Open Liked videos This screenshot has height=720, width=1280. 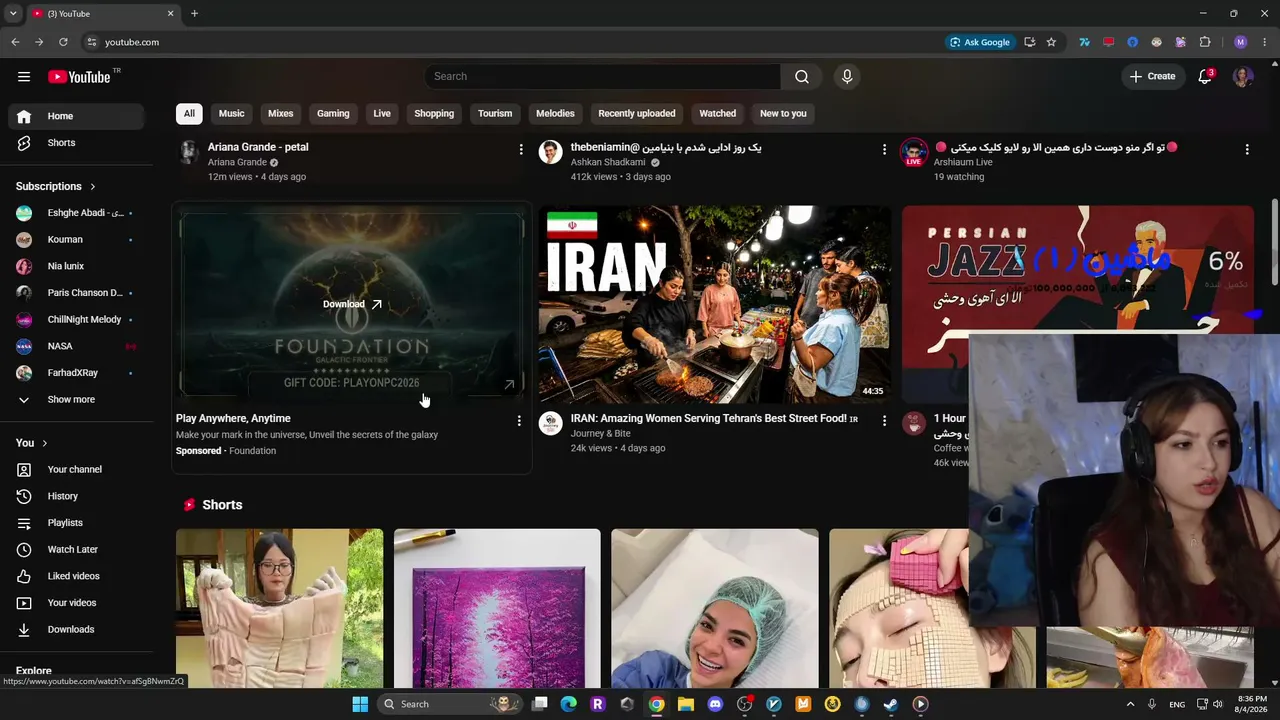76,576
